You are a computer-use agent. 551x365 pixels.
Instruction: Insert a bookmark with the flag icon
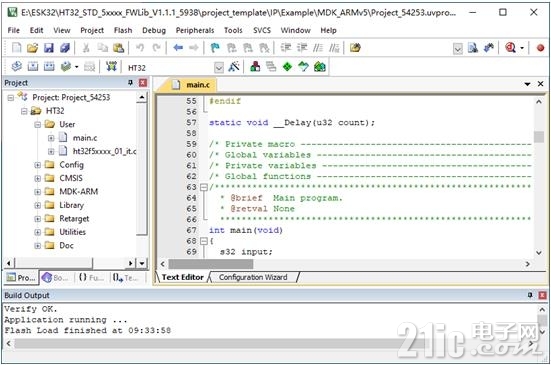click(215, 47)
